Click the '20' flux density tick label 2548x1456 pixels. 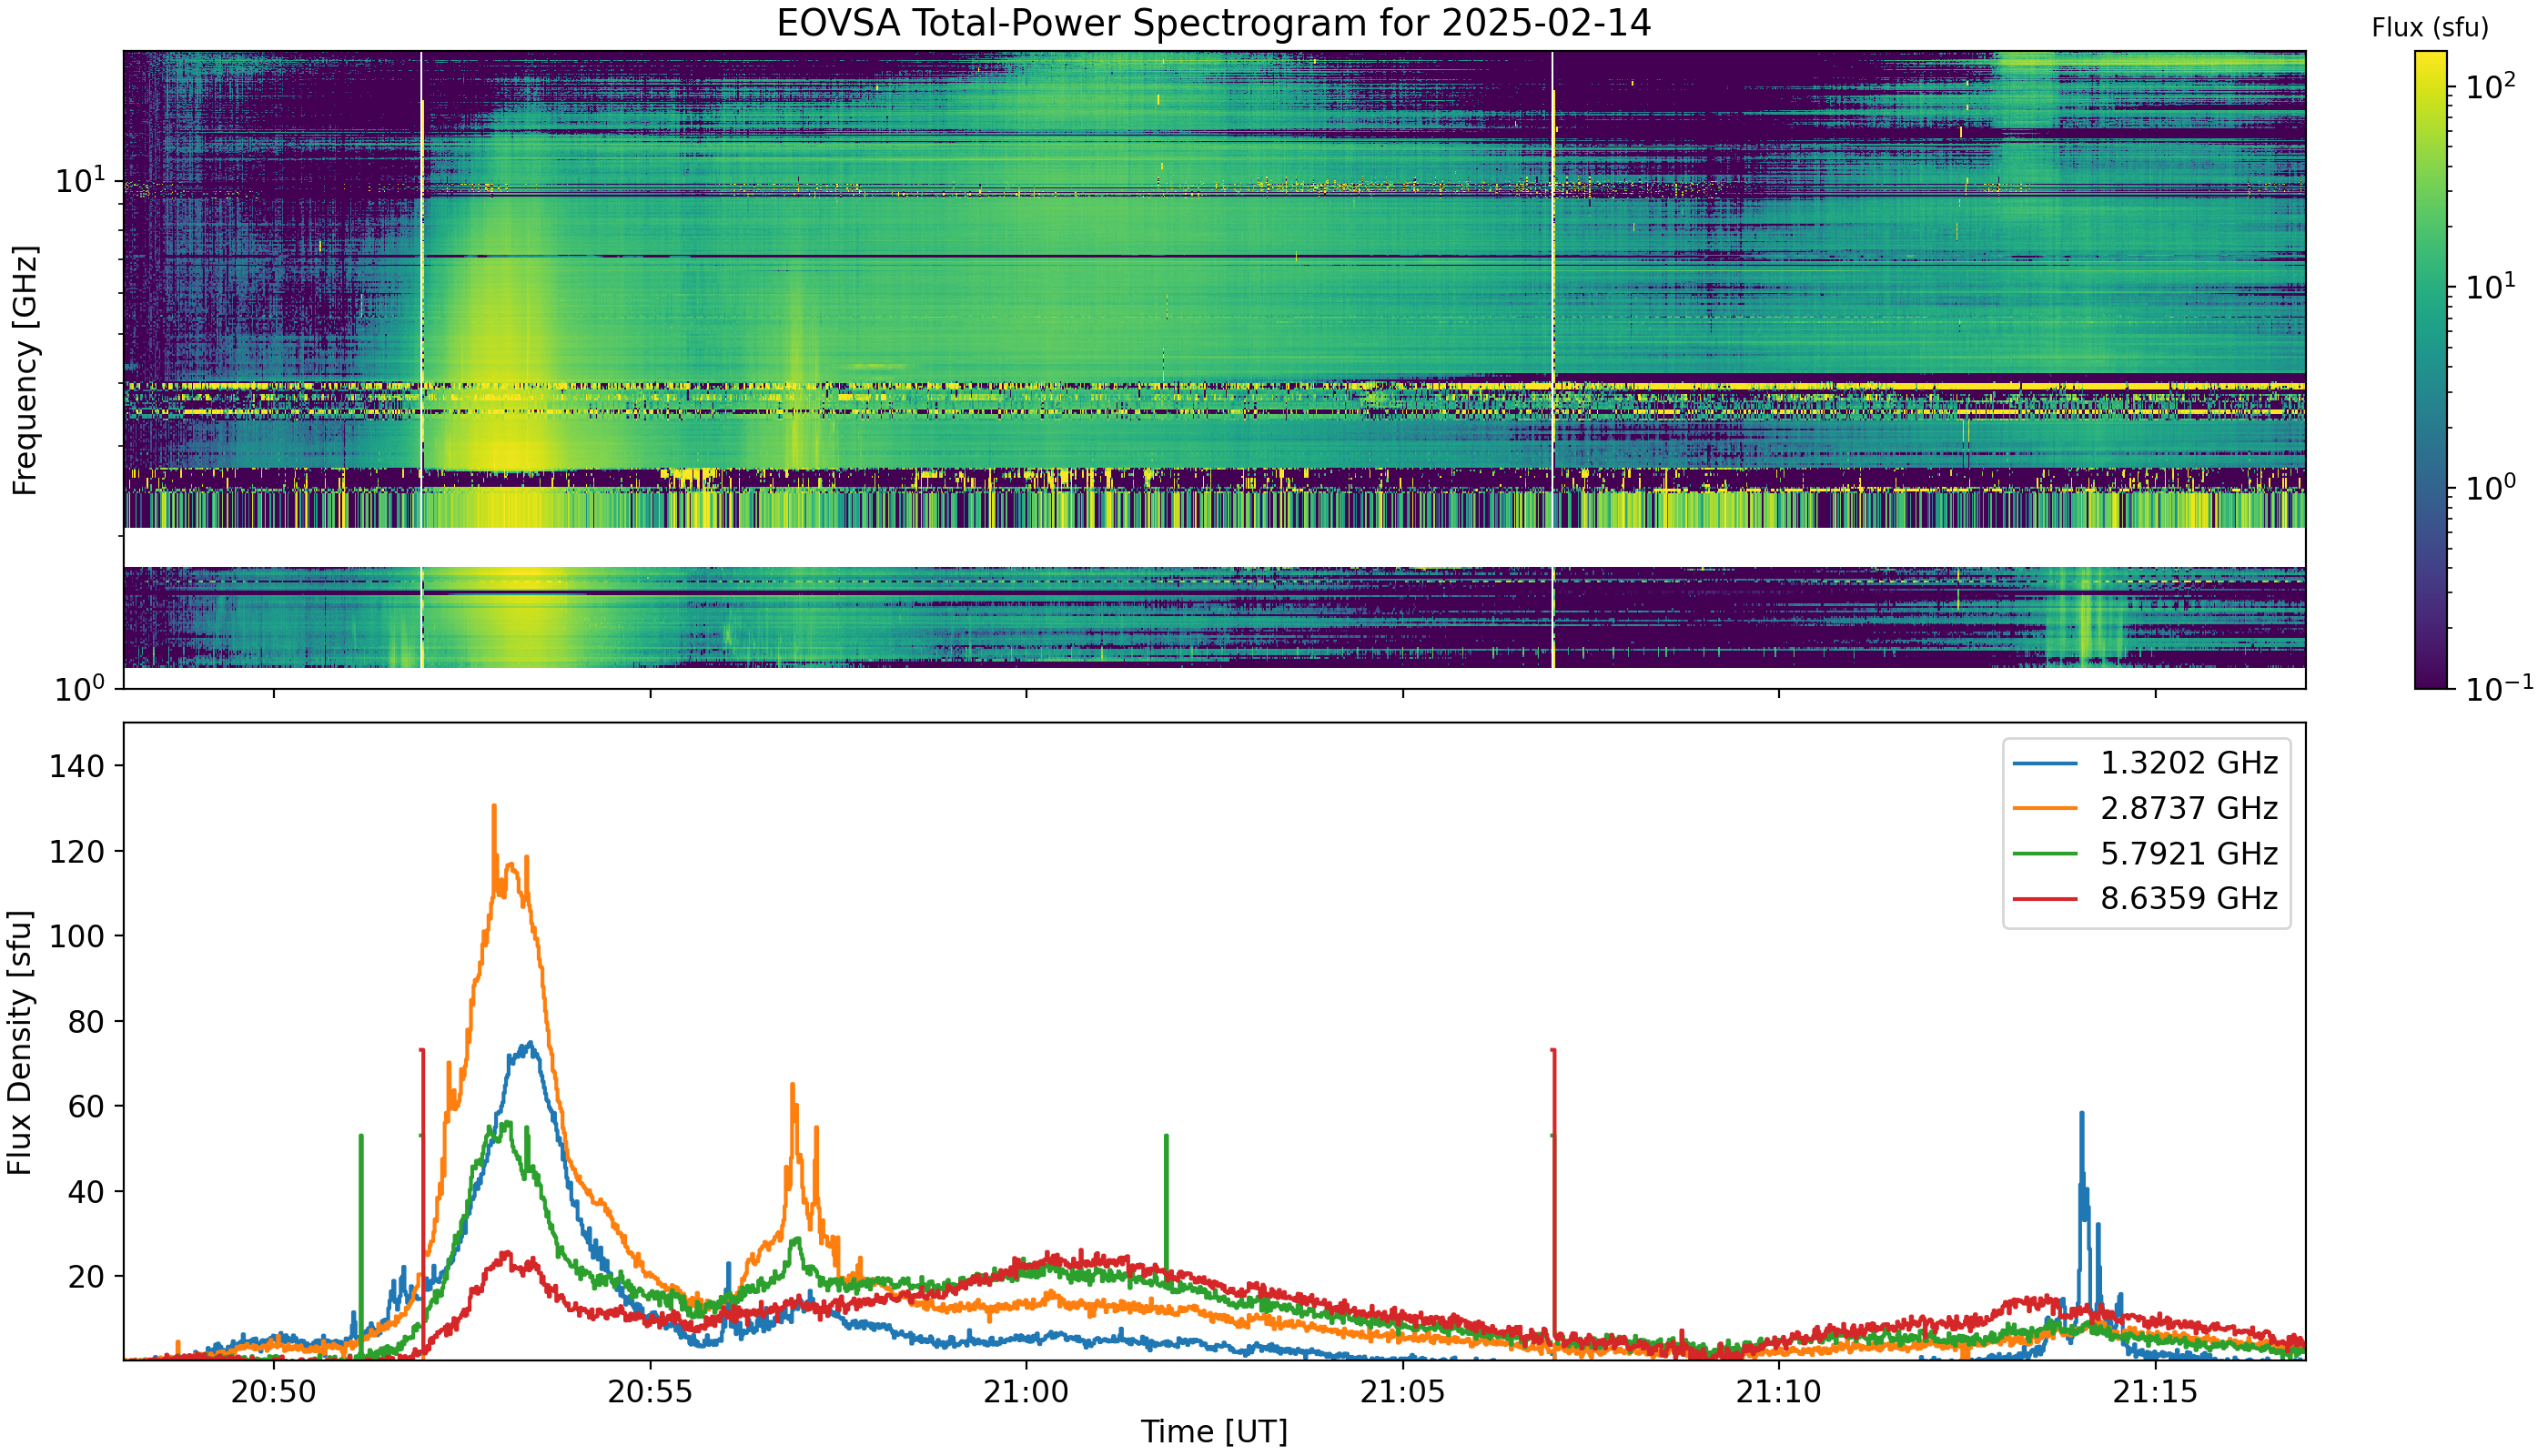pyautogui.click(x=86, y=1277)
